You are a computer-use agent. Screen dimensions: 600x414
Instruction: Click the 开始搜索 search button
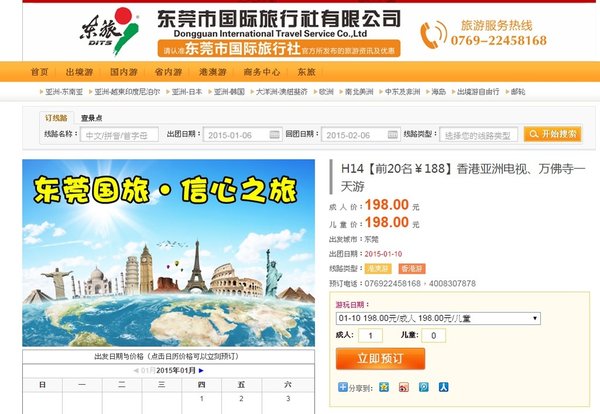click(x=553, y=134)
